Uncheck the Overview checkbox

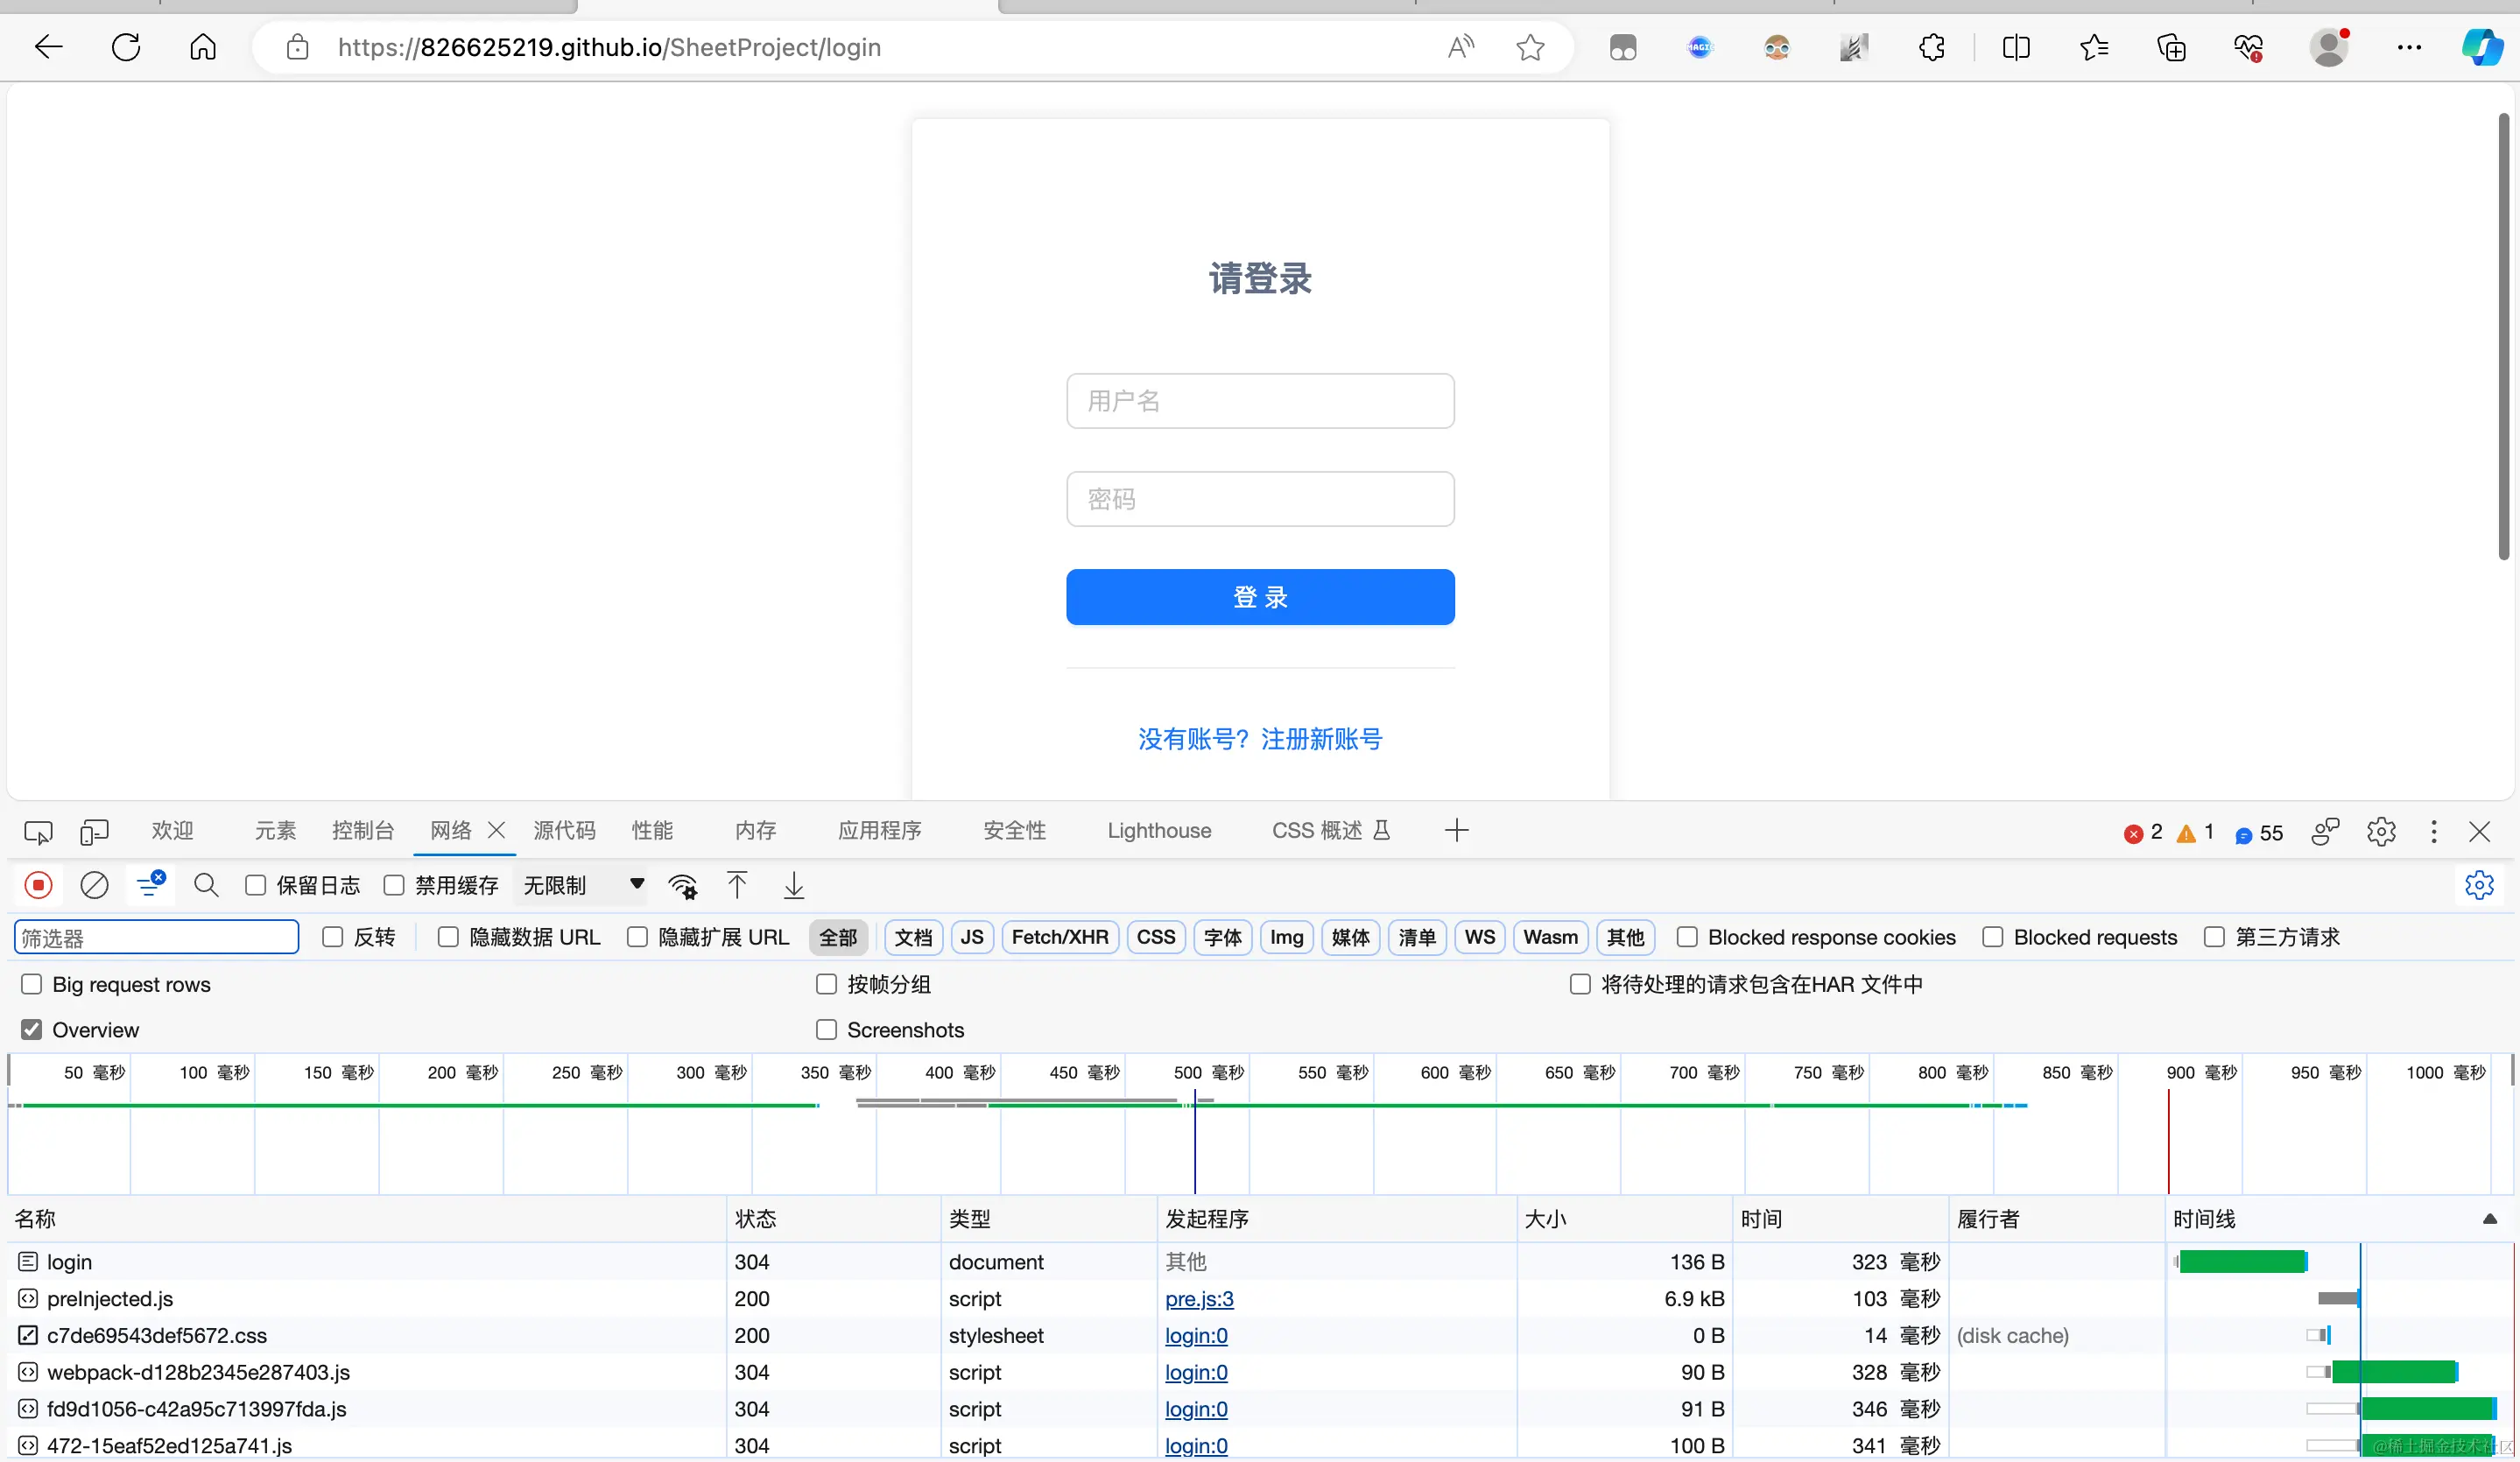[x=32, y=1029]
